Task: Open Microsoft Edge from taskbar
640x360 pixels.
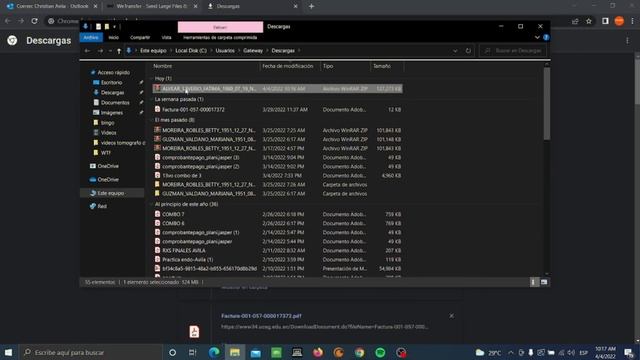Action: [x=214, y=352]
